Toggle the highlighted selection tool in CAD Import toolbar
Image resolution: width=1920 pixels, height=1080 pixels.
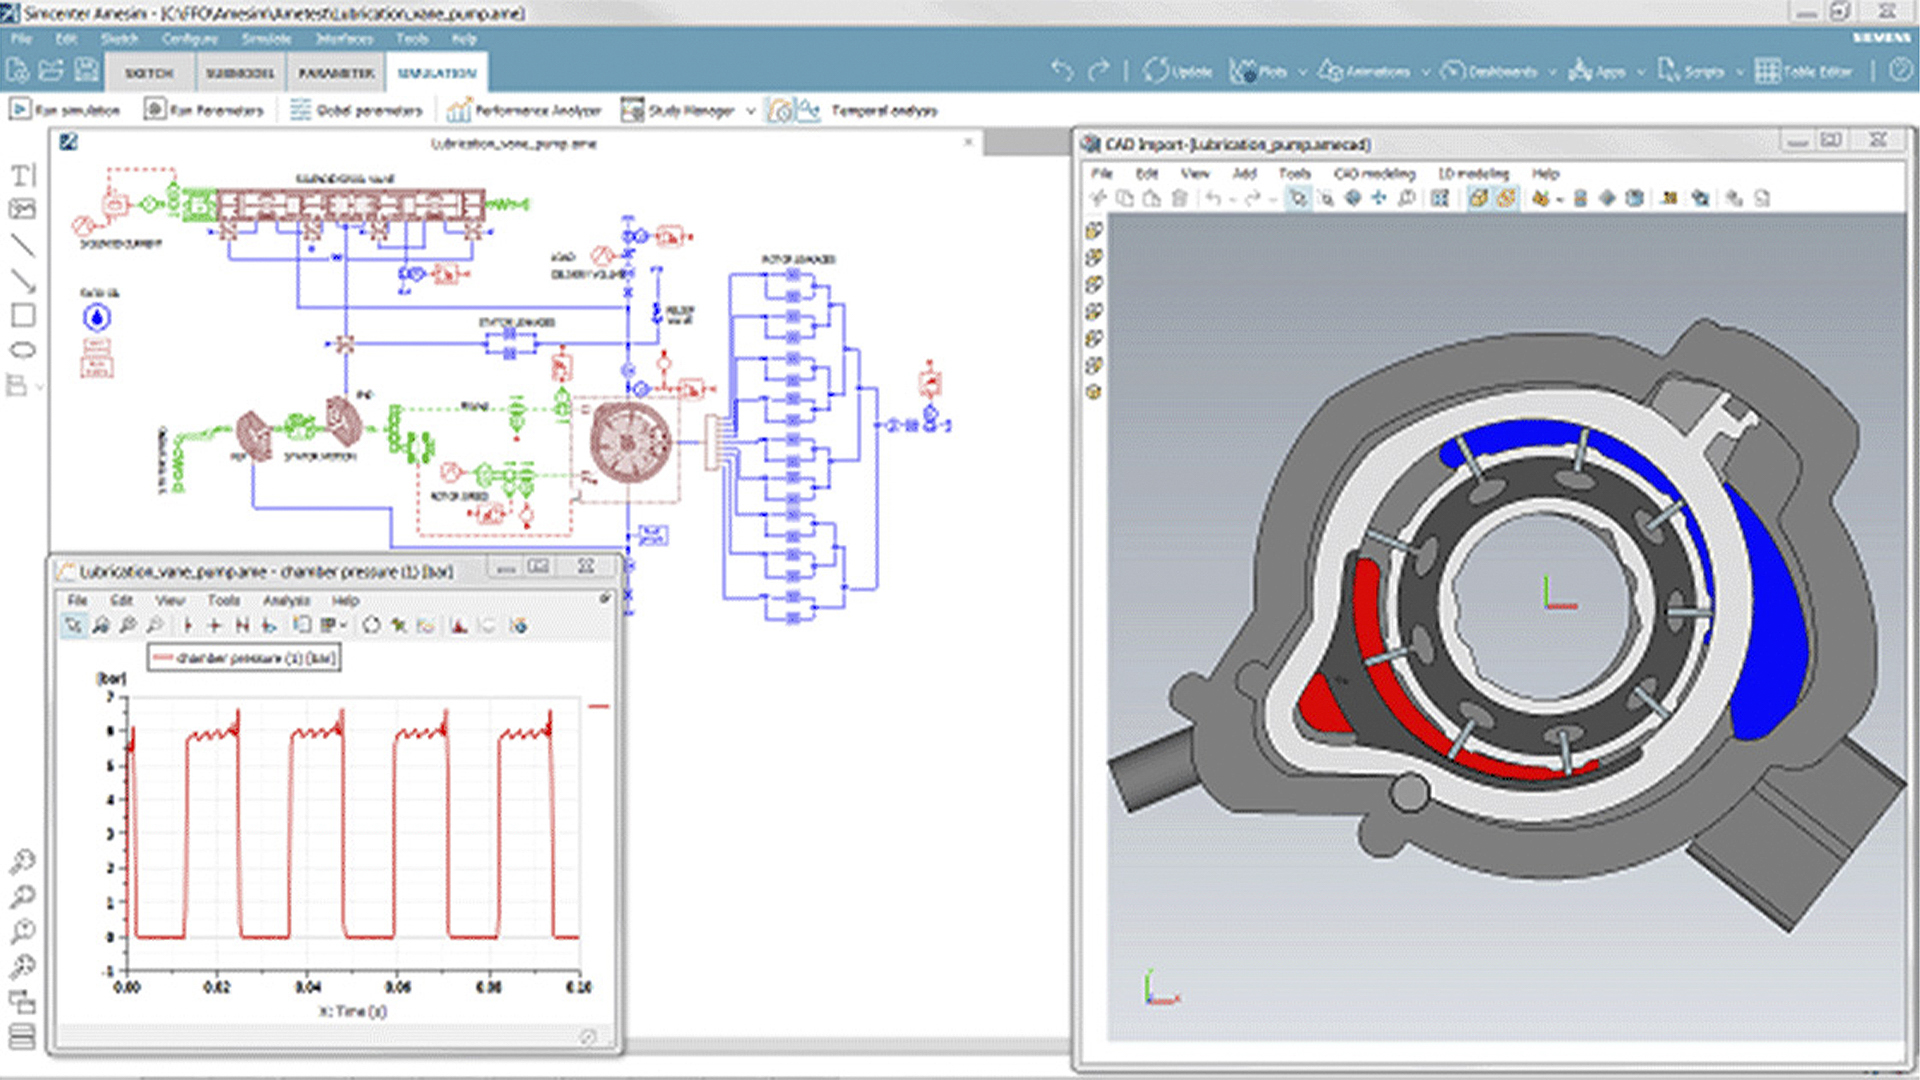[x=1300, y=198]
